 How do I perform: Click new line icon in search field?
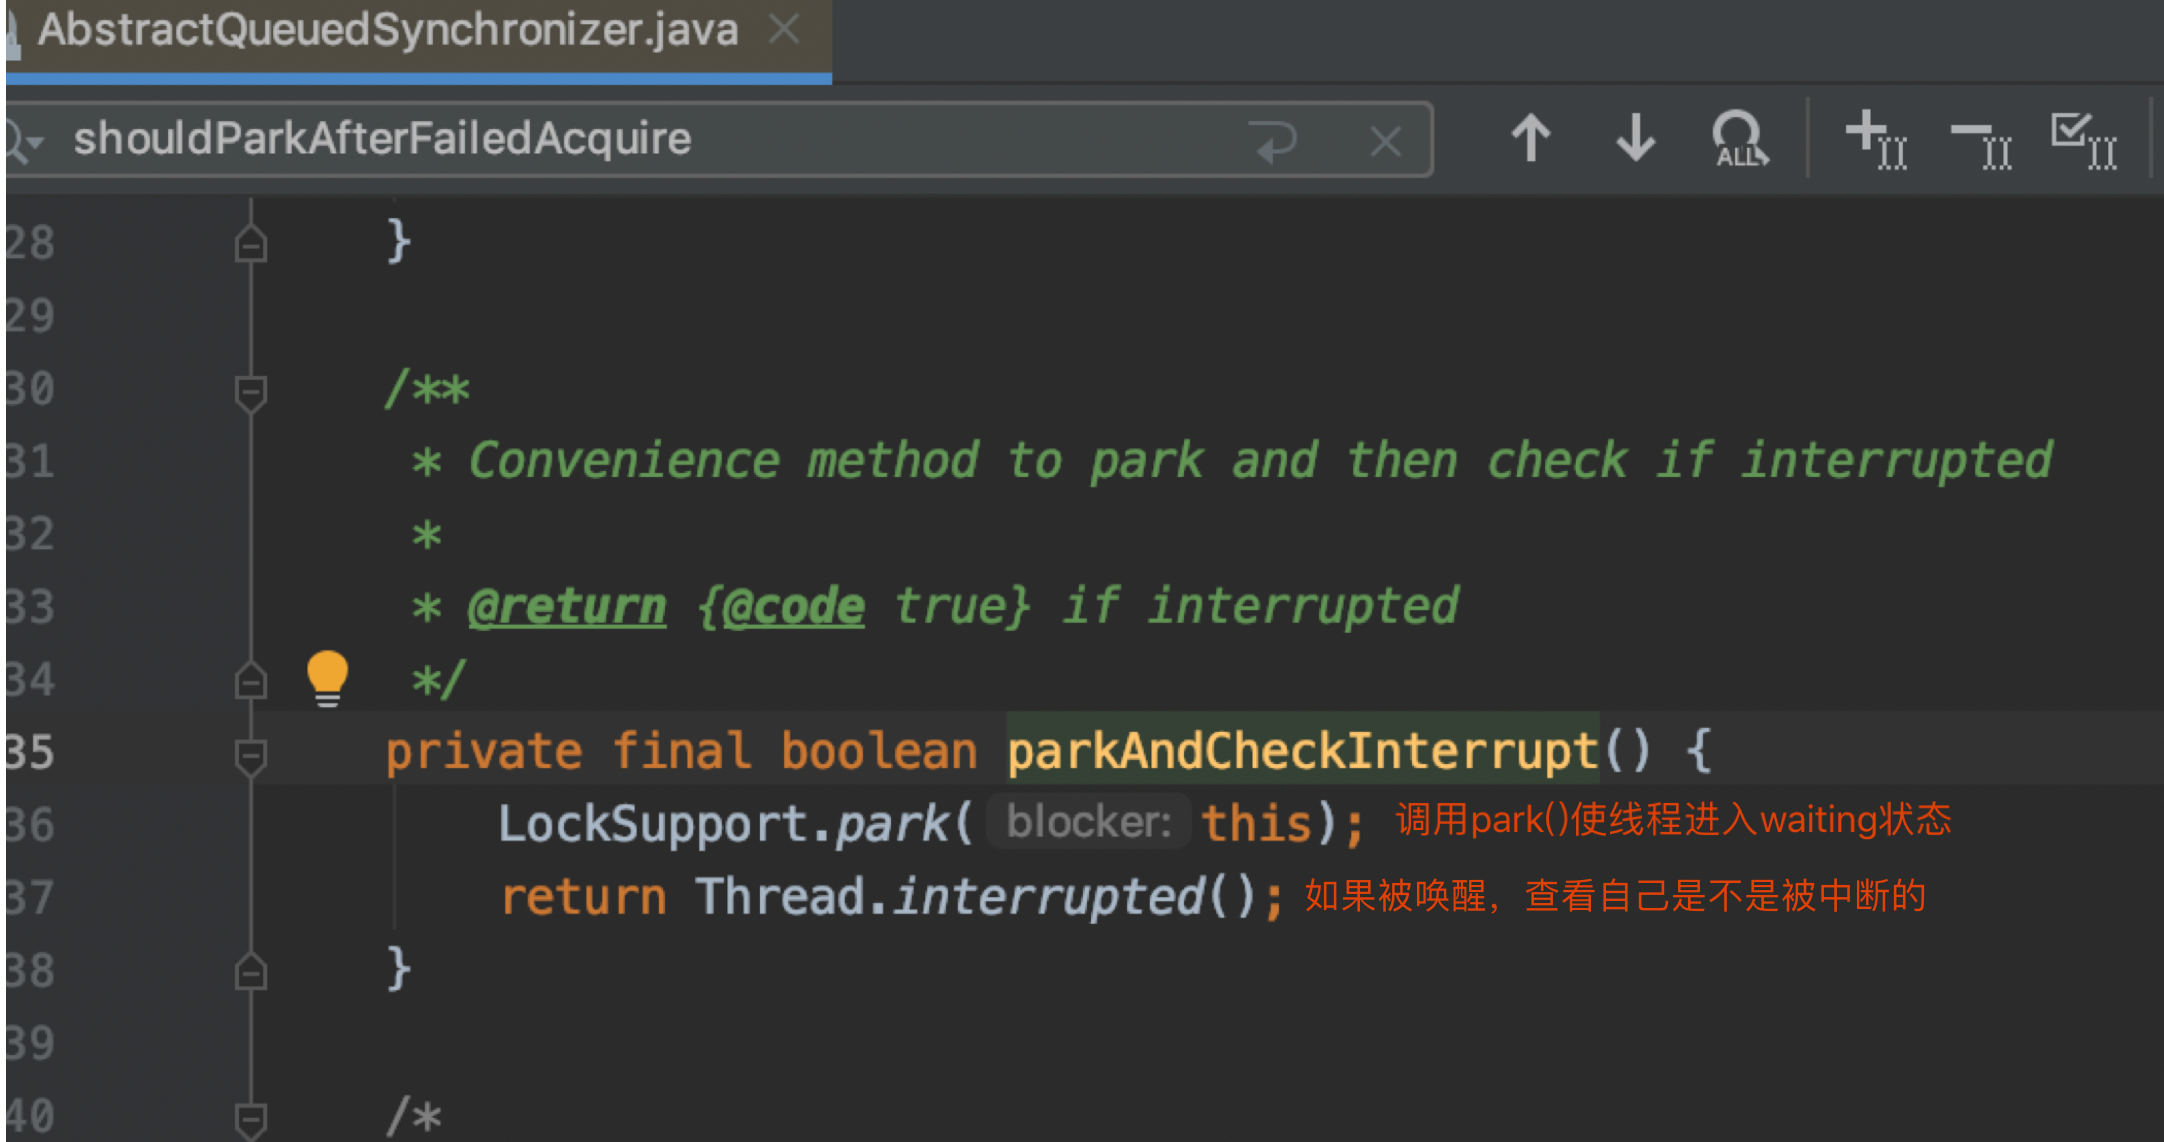point(1275,140)
